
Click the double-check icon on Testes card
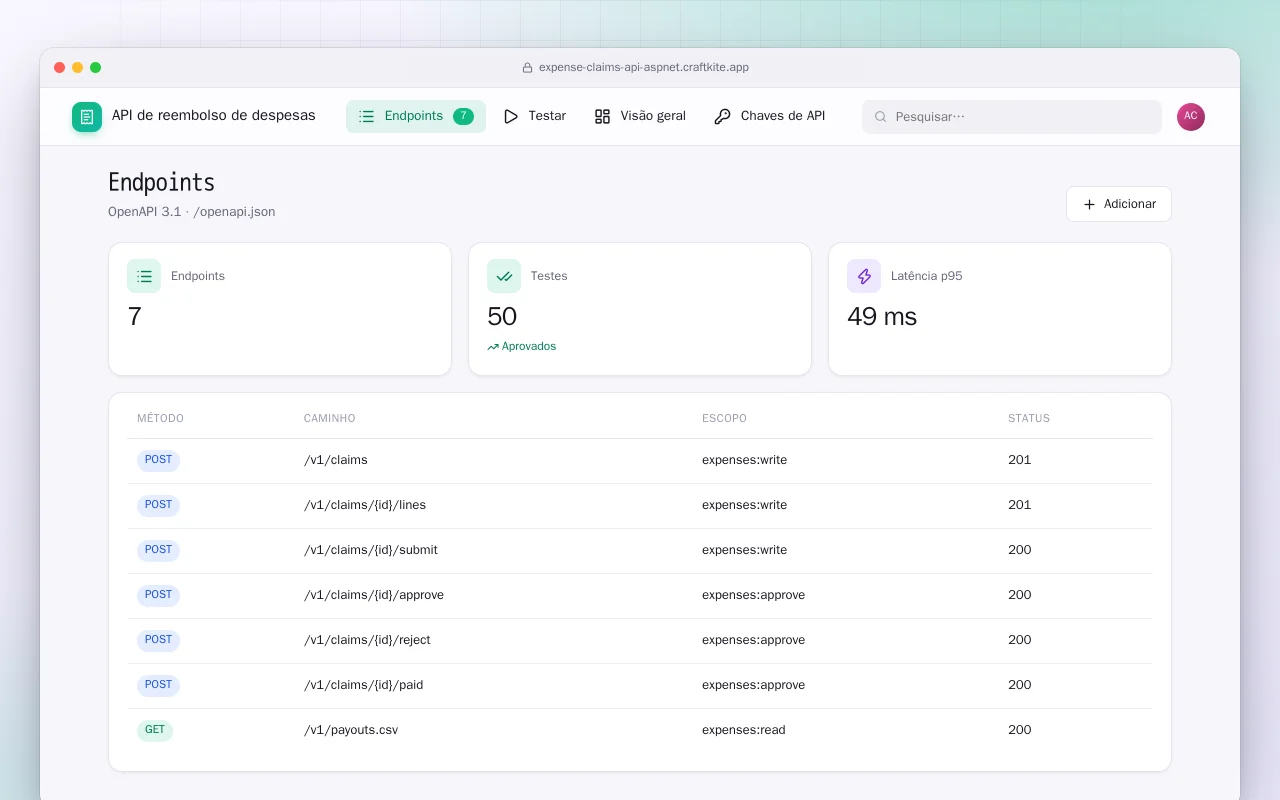pyautogui.click(x=504, y=276)
